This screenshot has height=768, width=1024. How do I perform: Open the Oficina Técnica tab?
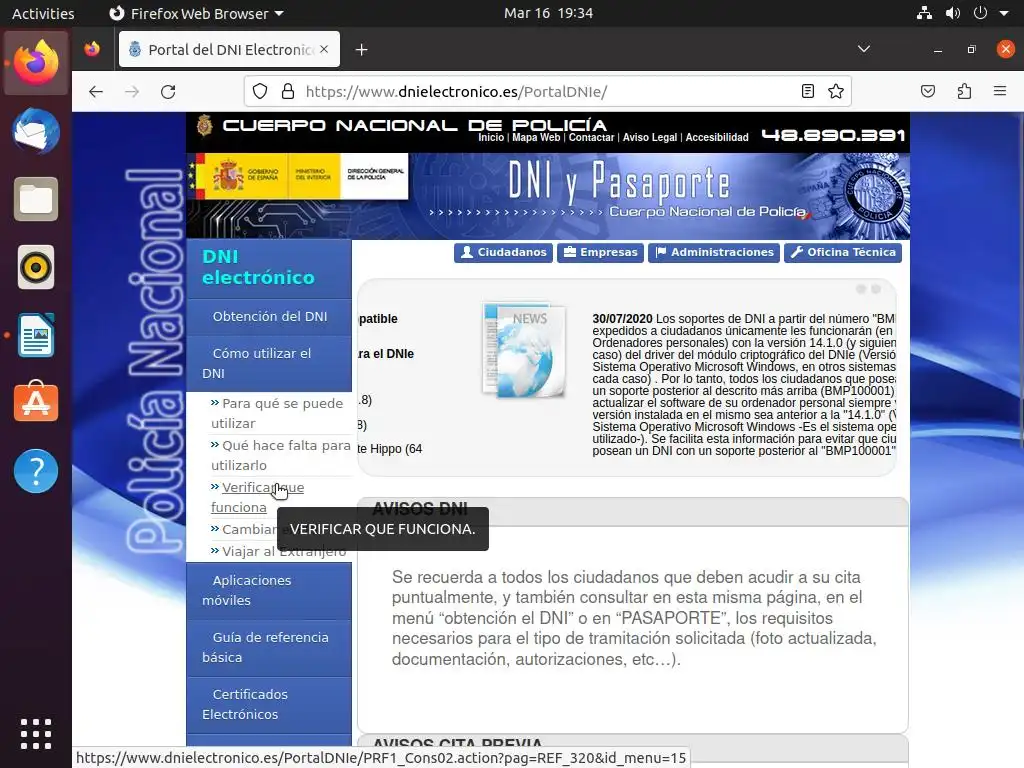point(843,253)
